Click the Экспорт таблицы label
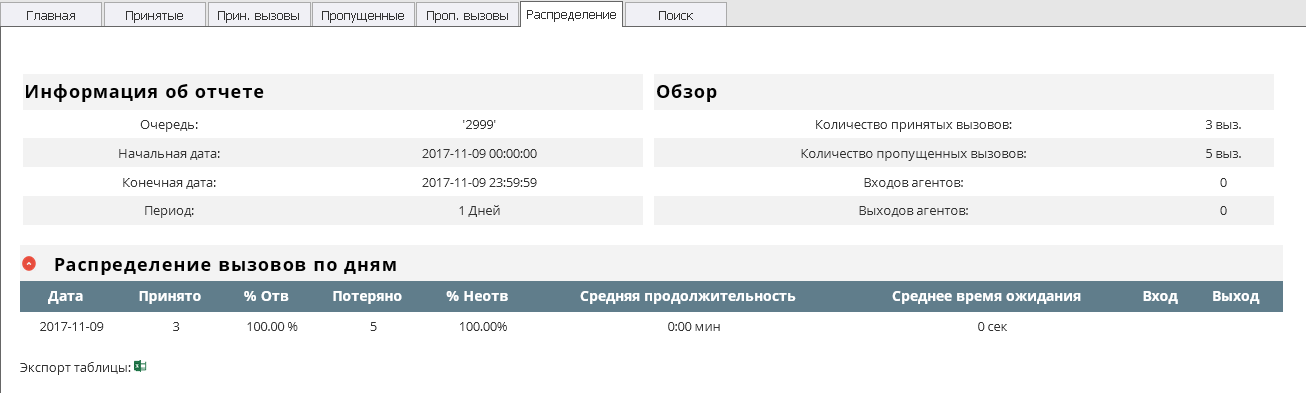This screenshot has width=1306, height=393. (75, 368)
